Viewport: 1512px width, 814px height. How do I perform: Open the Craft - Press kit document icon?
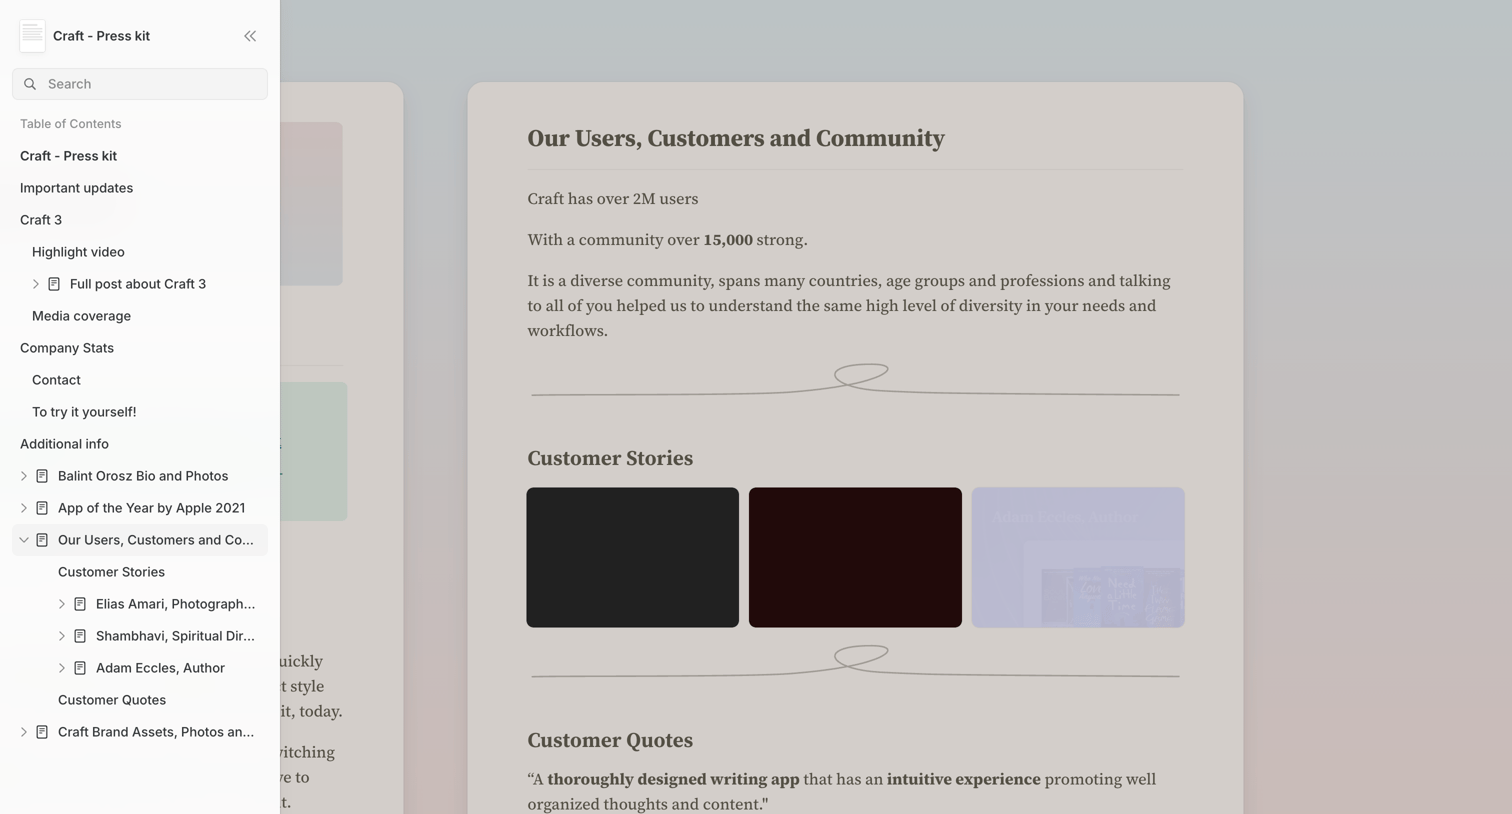(32, 36)
